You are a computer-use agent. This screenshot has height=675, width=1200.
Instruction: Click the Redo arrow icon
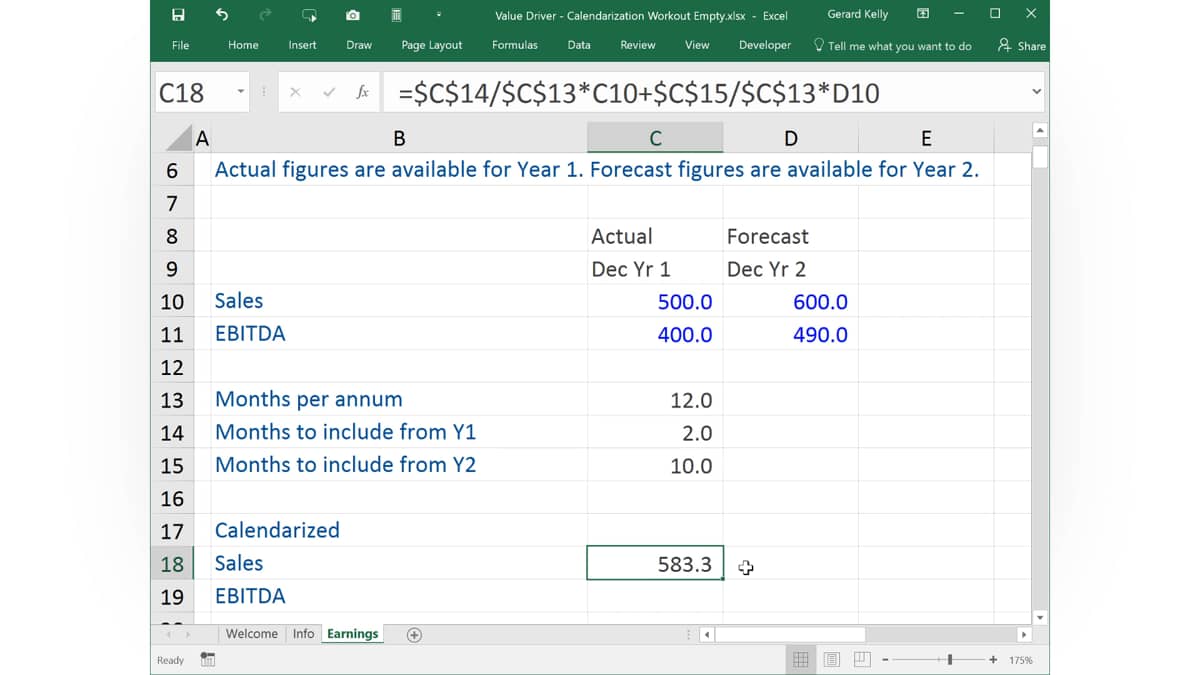pyautogui.click(x=265, y=14)
